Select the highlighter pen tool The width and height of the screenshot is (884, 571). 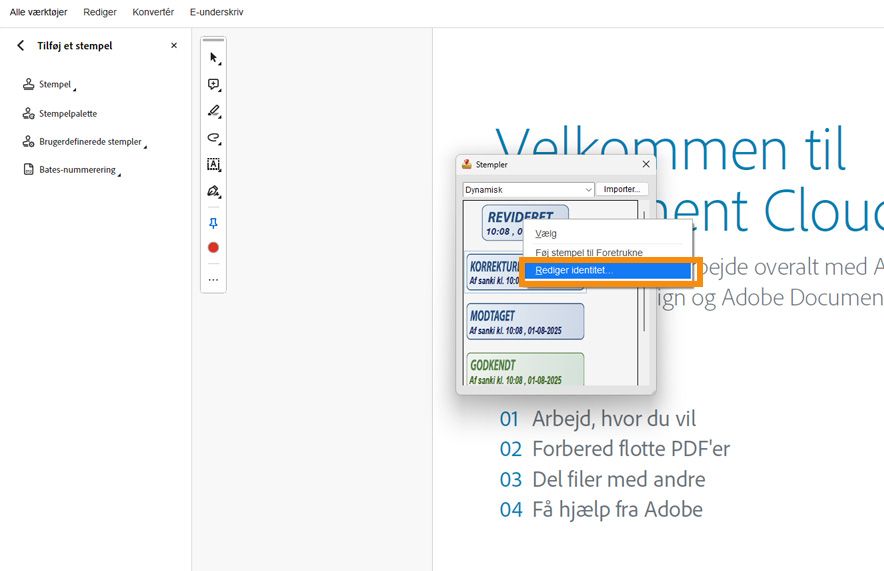[214, 111]
